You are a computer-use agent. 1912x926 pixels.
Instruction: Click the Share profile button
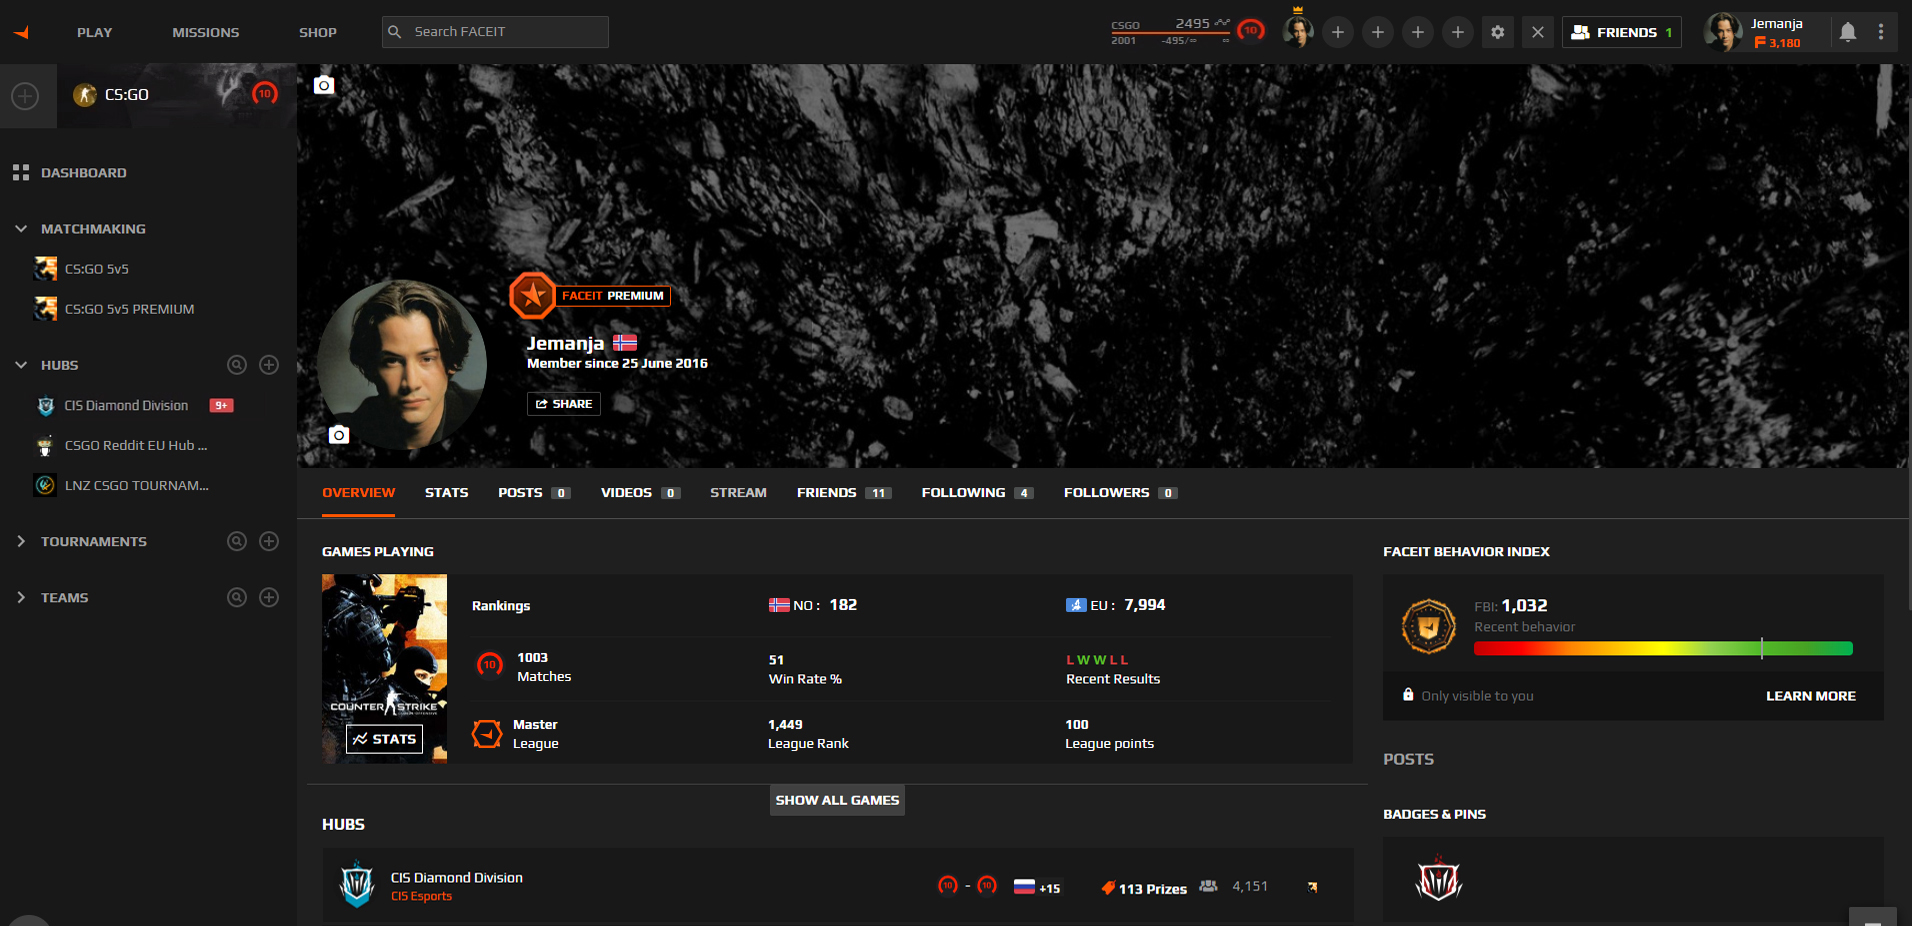click(x=564, y=404)
